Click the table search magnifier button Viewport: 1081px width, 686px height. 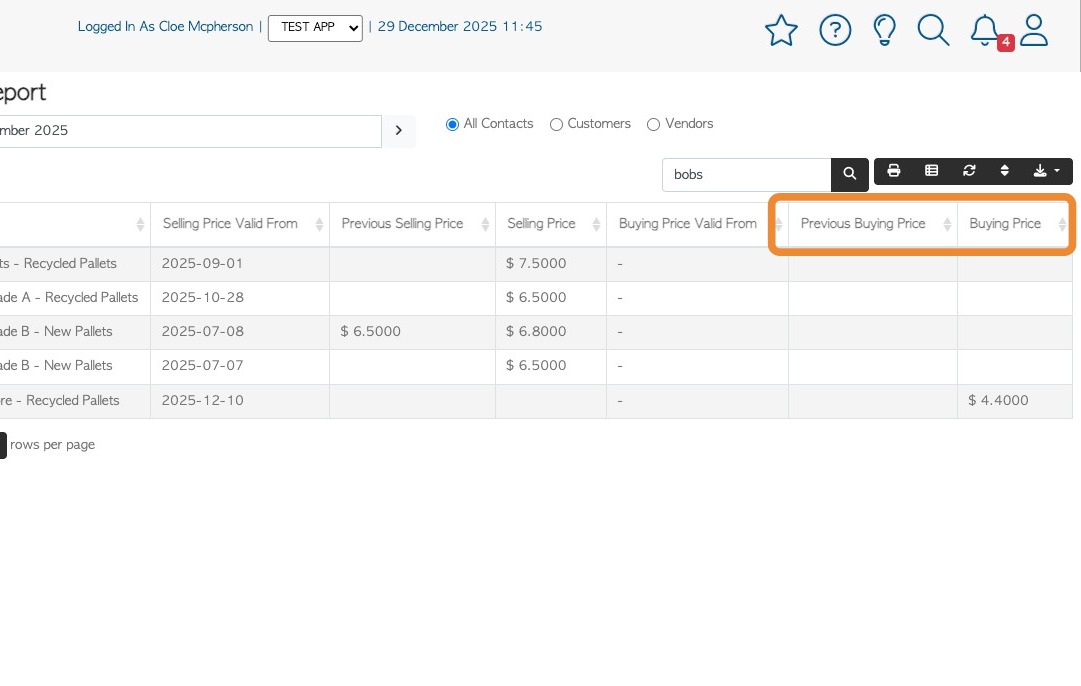tap(849, 174)
